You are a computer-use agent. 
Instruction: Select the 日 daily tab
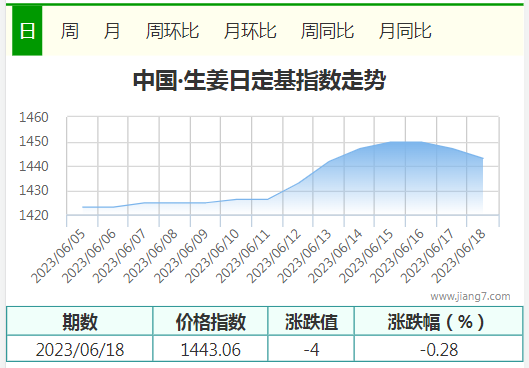point(27,31)
